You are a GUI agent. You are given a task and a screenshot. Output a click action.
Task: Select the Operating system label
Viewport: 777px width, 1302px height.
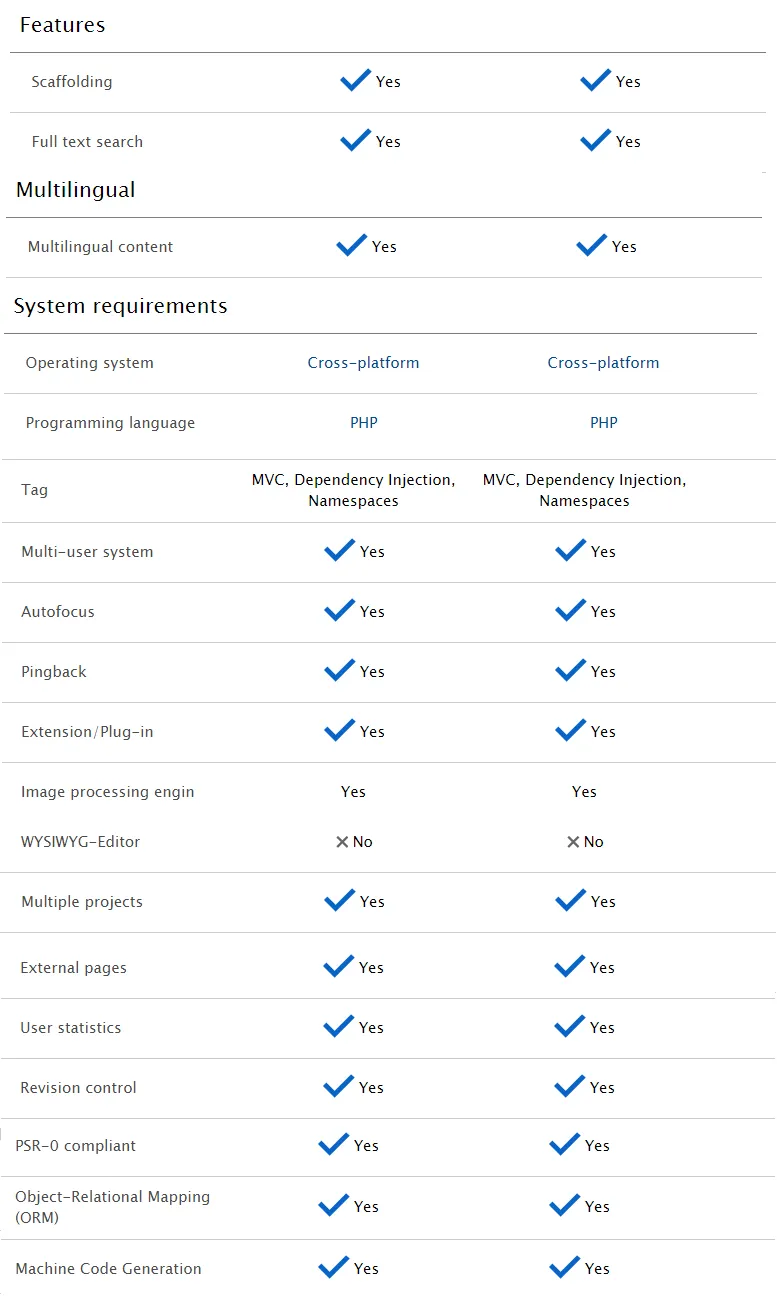pos(89,363)
